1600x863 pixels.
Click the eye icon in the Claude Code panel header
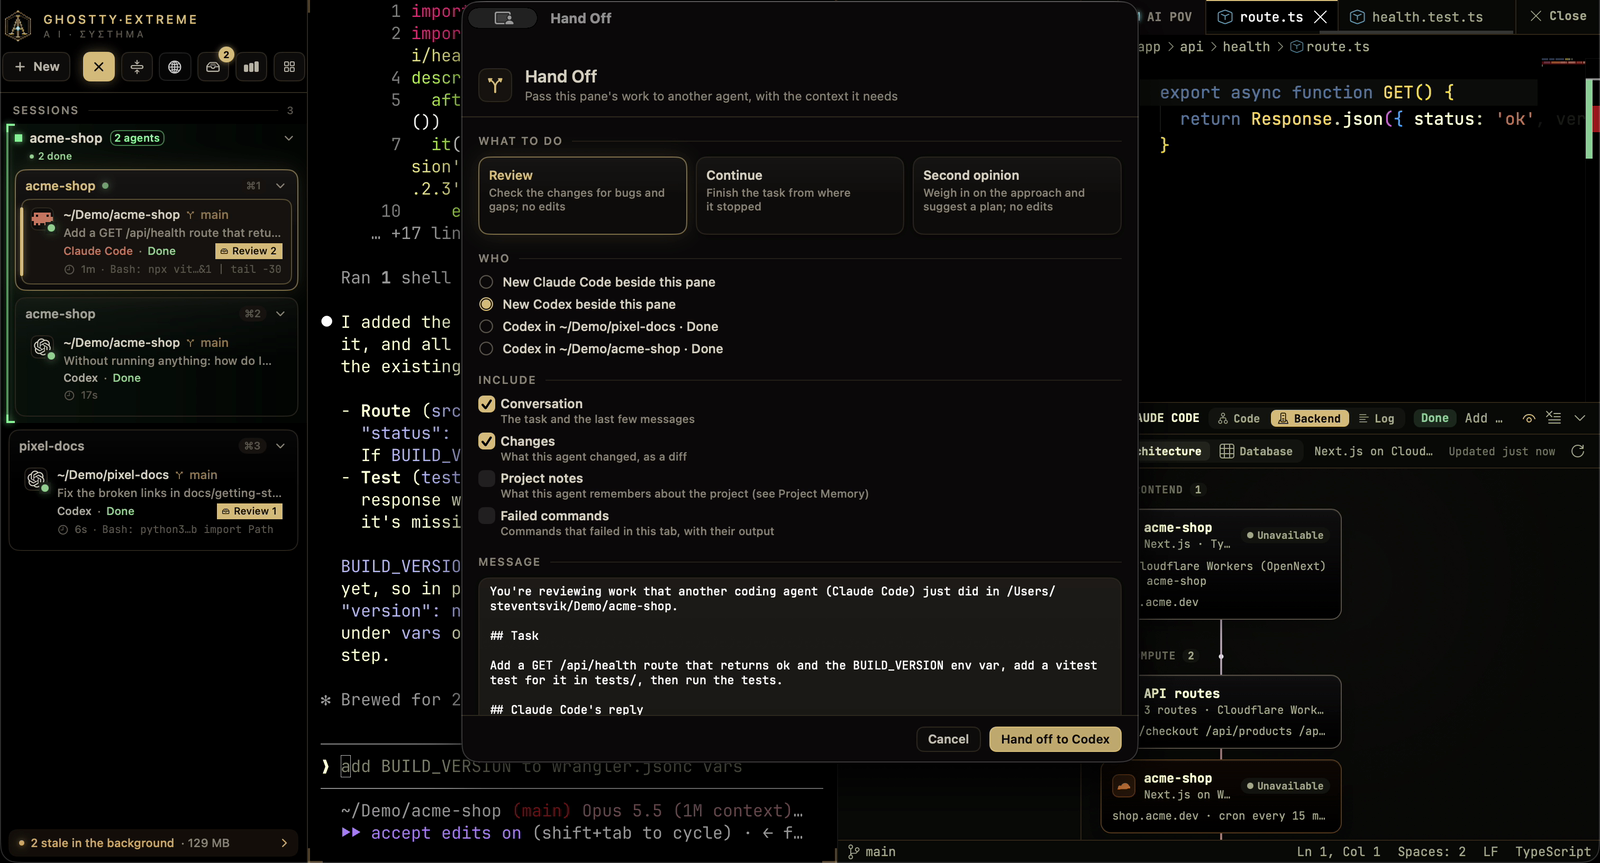point(1528,419)
